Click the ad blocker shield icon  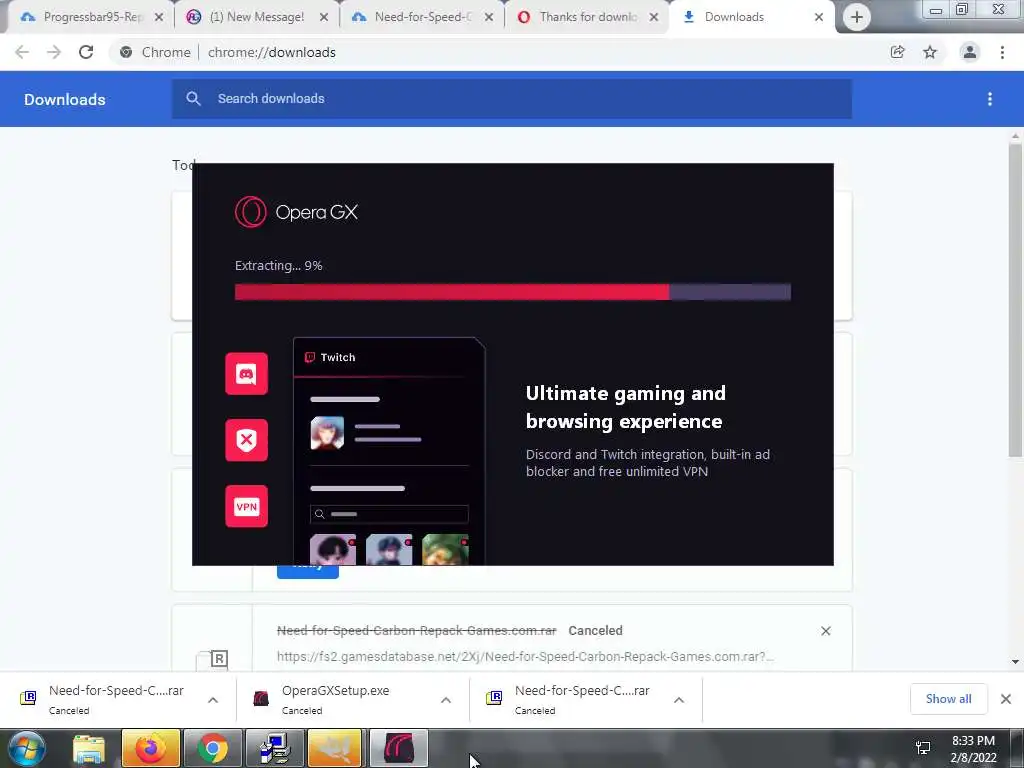(x=246, y=440)
